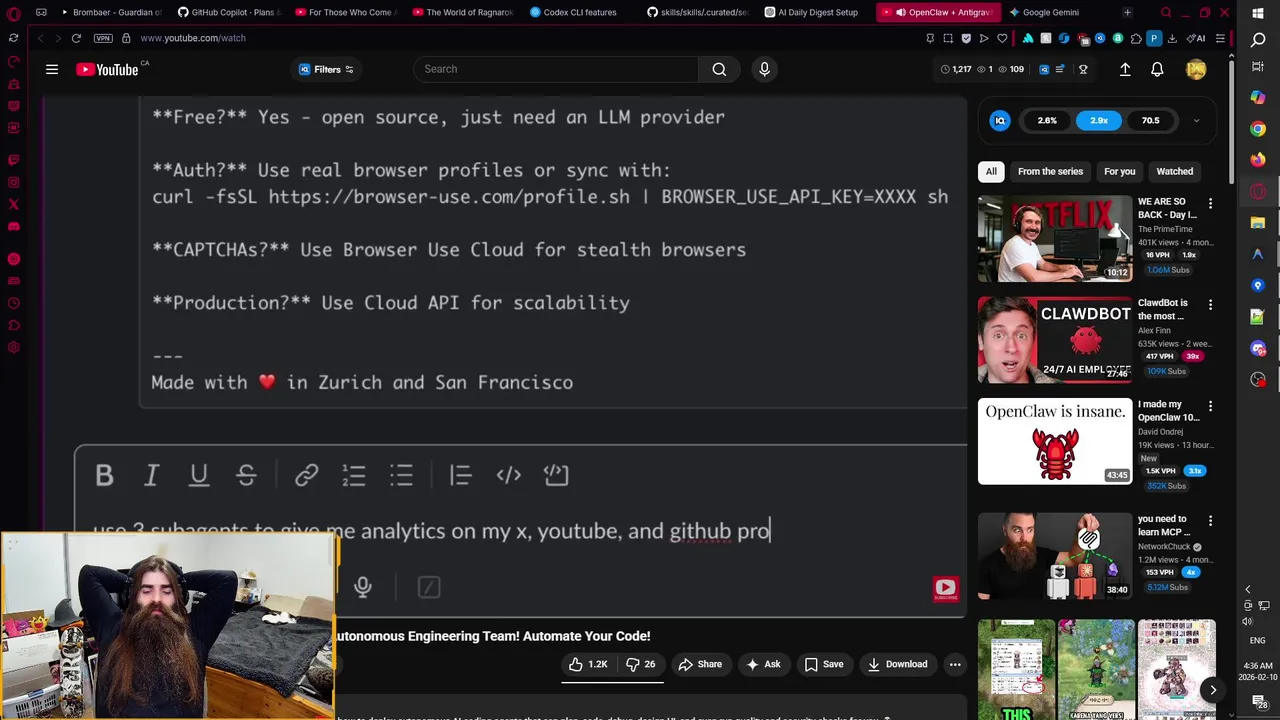Like the video with 1.2K button
The width and height of the screenshot is (1280, 720).
[589, 664]
